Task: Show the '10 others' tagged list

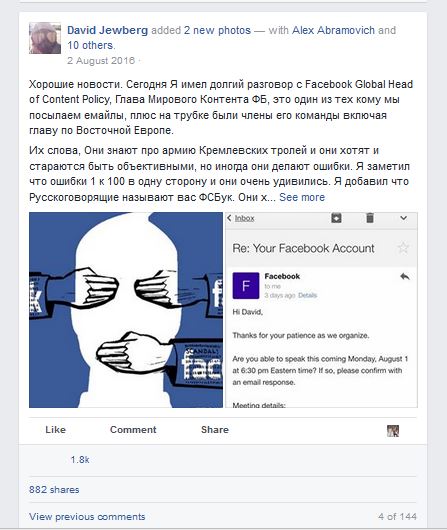Action: [x=90, y=45]
